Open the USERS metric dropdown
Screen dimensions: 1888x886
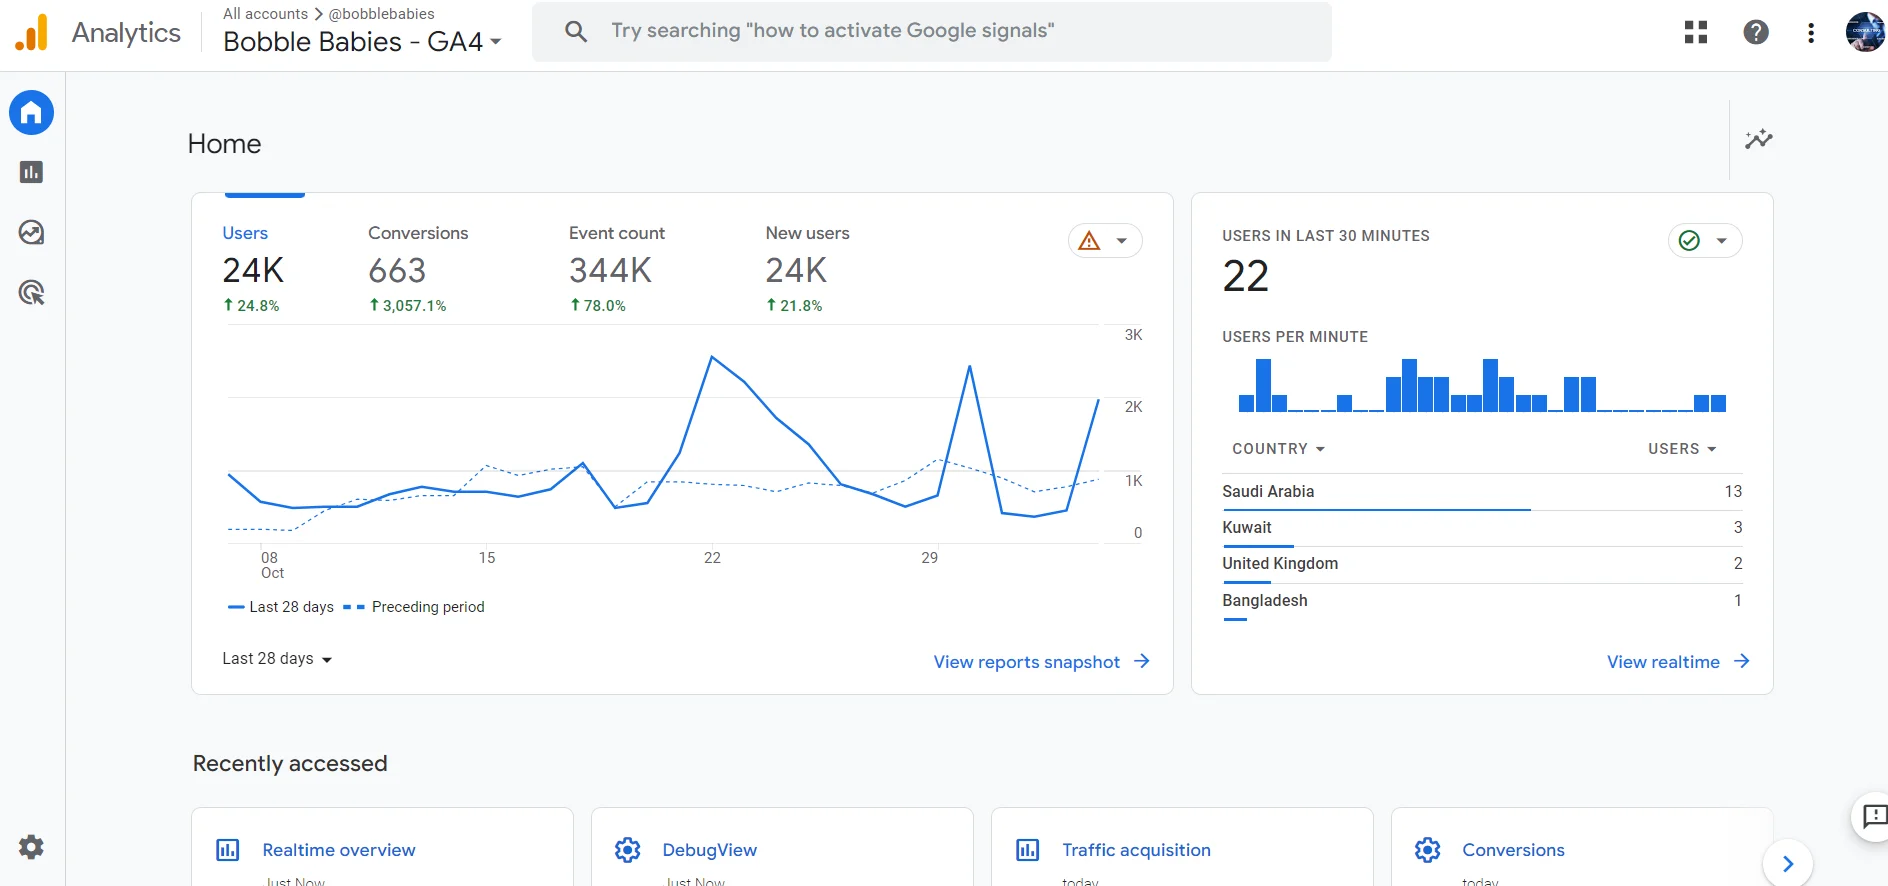pyautogui.click(x=1682, y=449)
